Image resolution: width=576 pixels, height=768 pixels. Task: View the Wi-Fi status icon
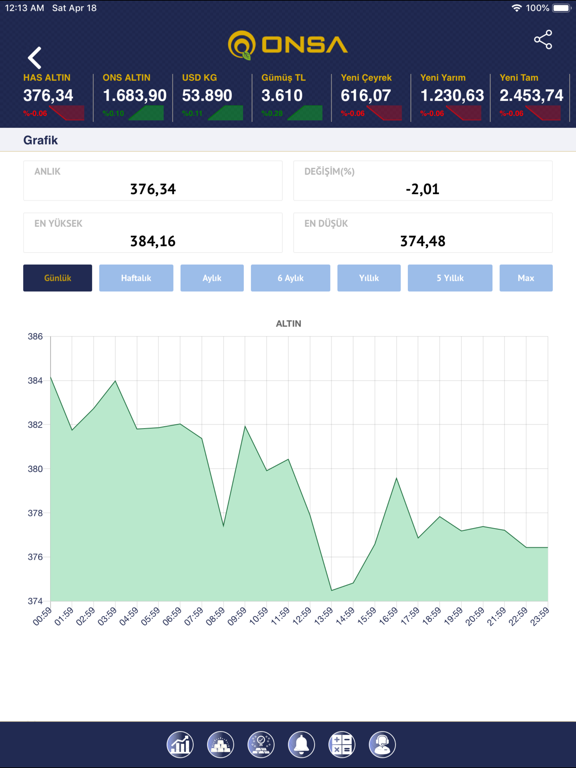tap(516, 8)
